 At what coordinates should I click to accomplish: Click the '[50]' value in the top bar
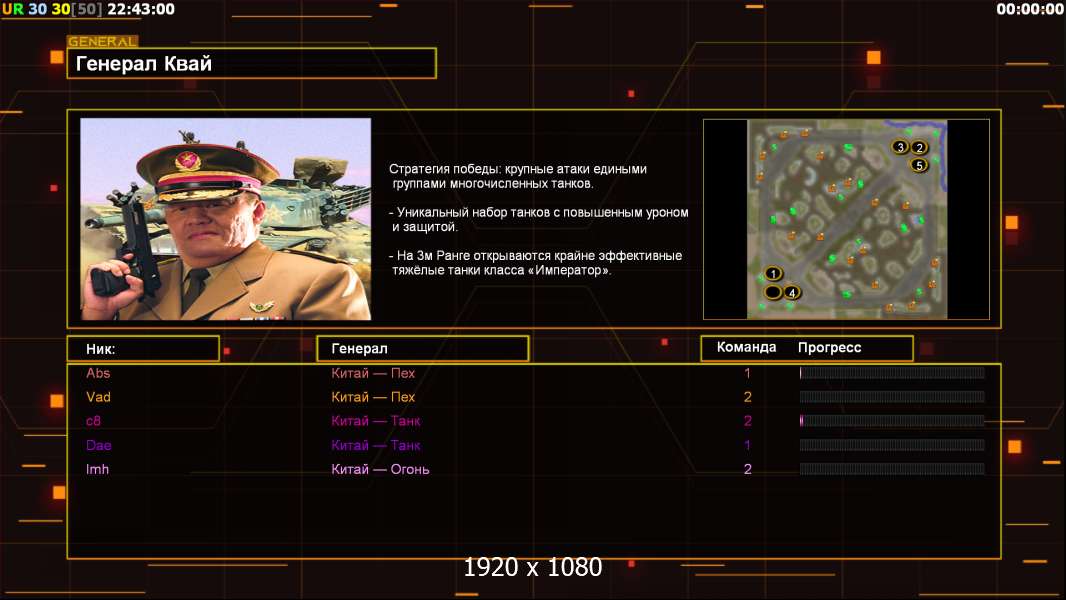click(86, 9)
